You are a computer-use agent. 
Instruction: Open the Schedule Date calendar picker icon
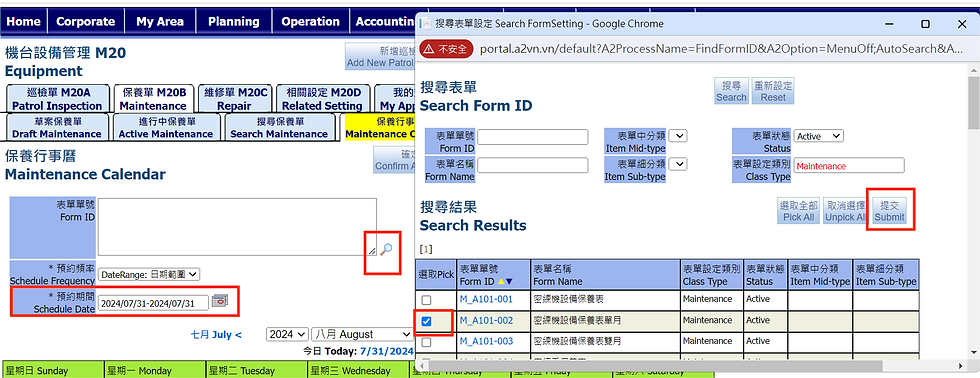click(x=220, y=301)
